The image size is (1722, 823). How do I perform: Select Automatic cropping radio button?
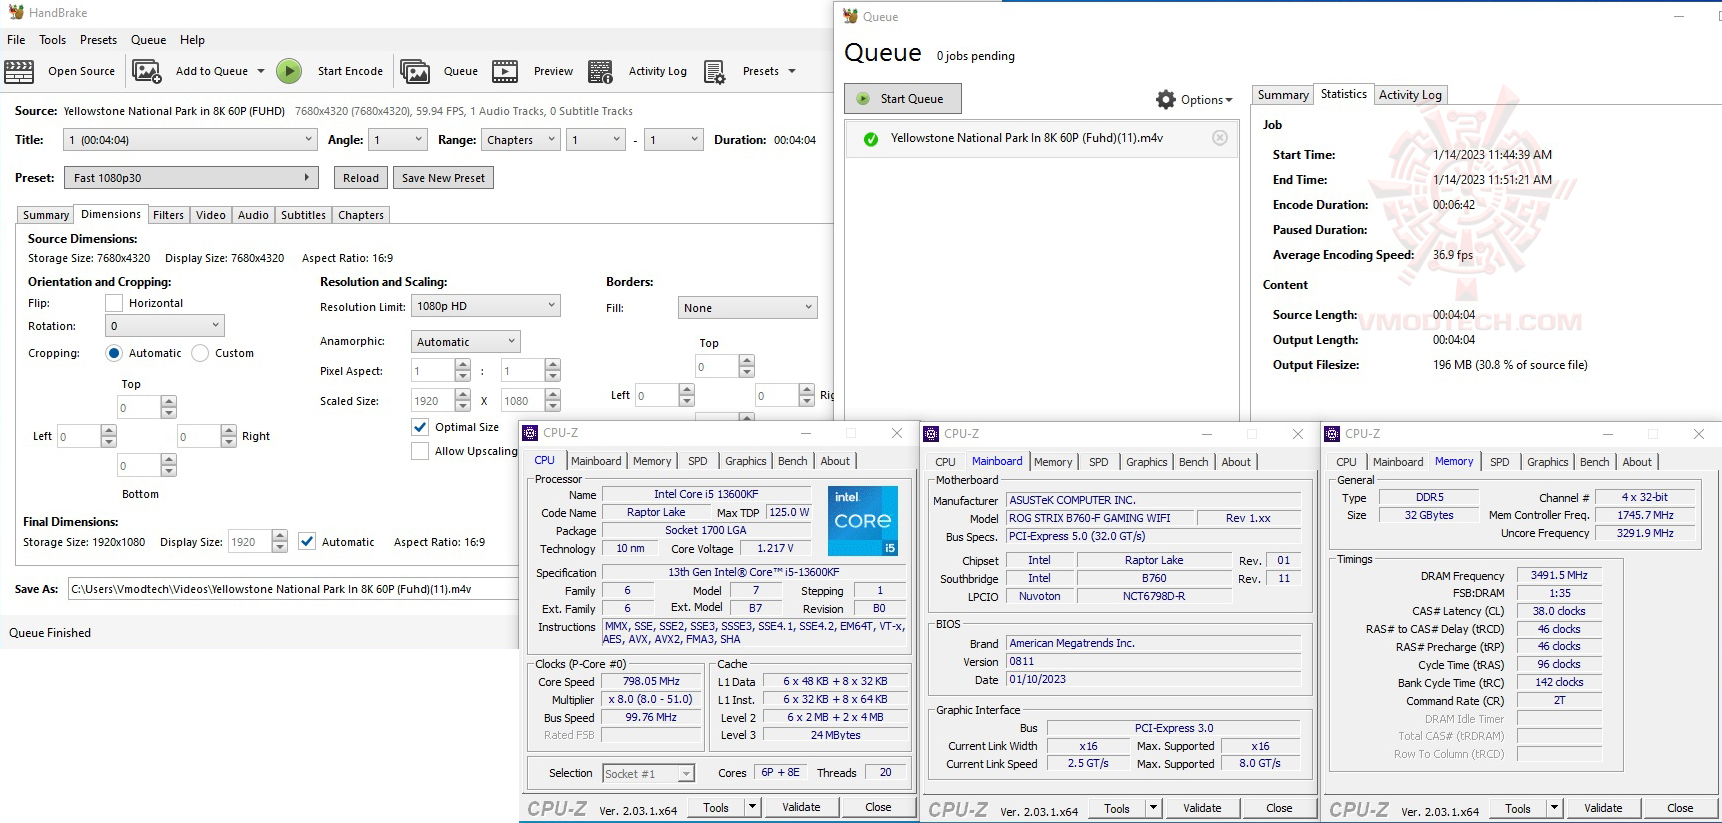tap(114, 353)
